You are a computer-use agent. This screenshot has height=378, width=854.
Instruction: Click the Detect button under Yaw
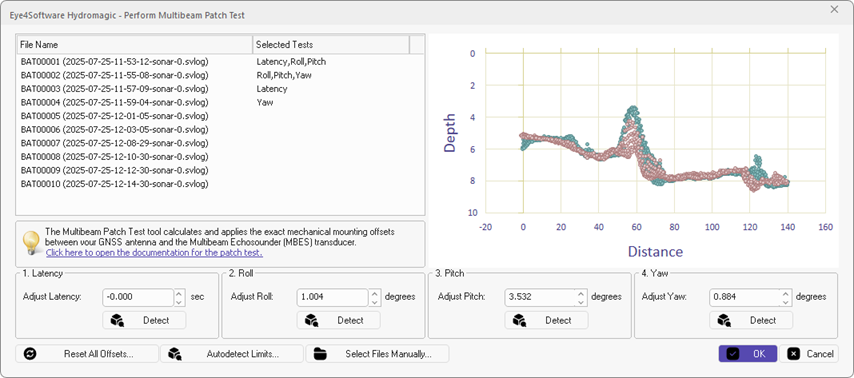coord(751,320)
